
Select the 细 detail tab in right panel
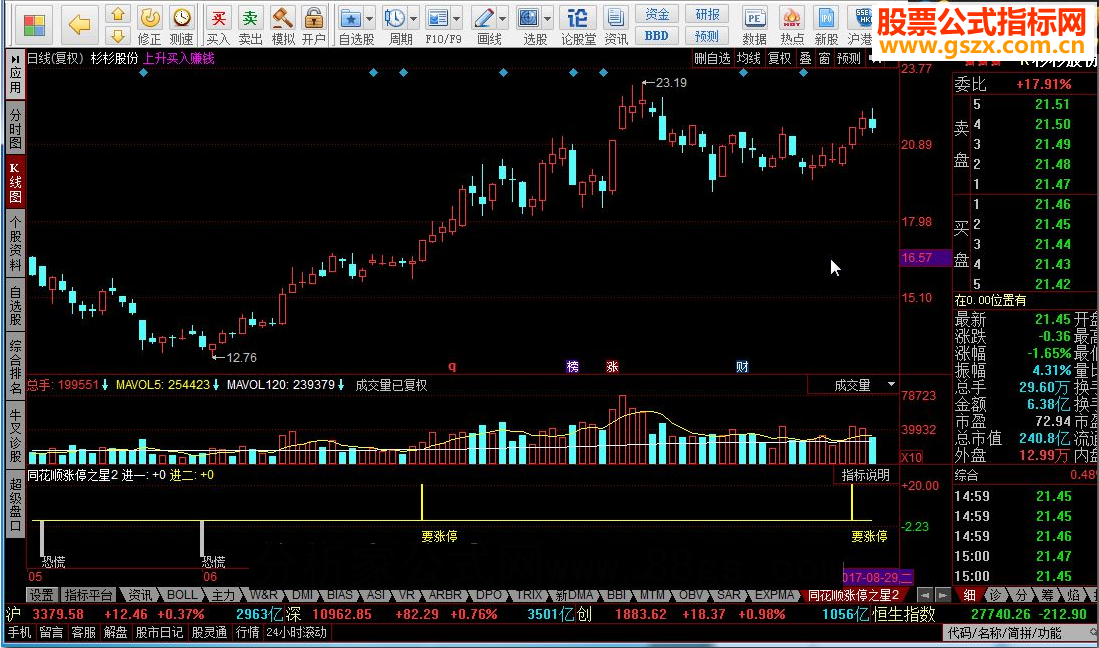click(x=969, y=595)
